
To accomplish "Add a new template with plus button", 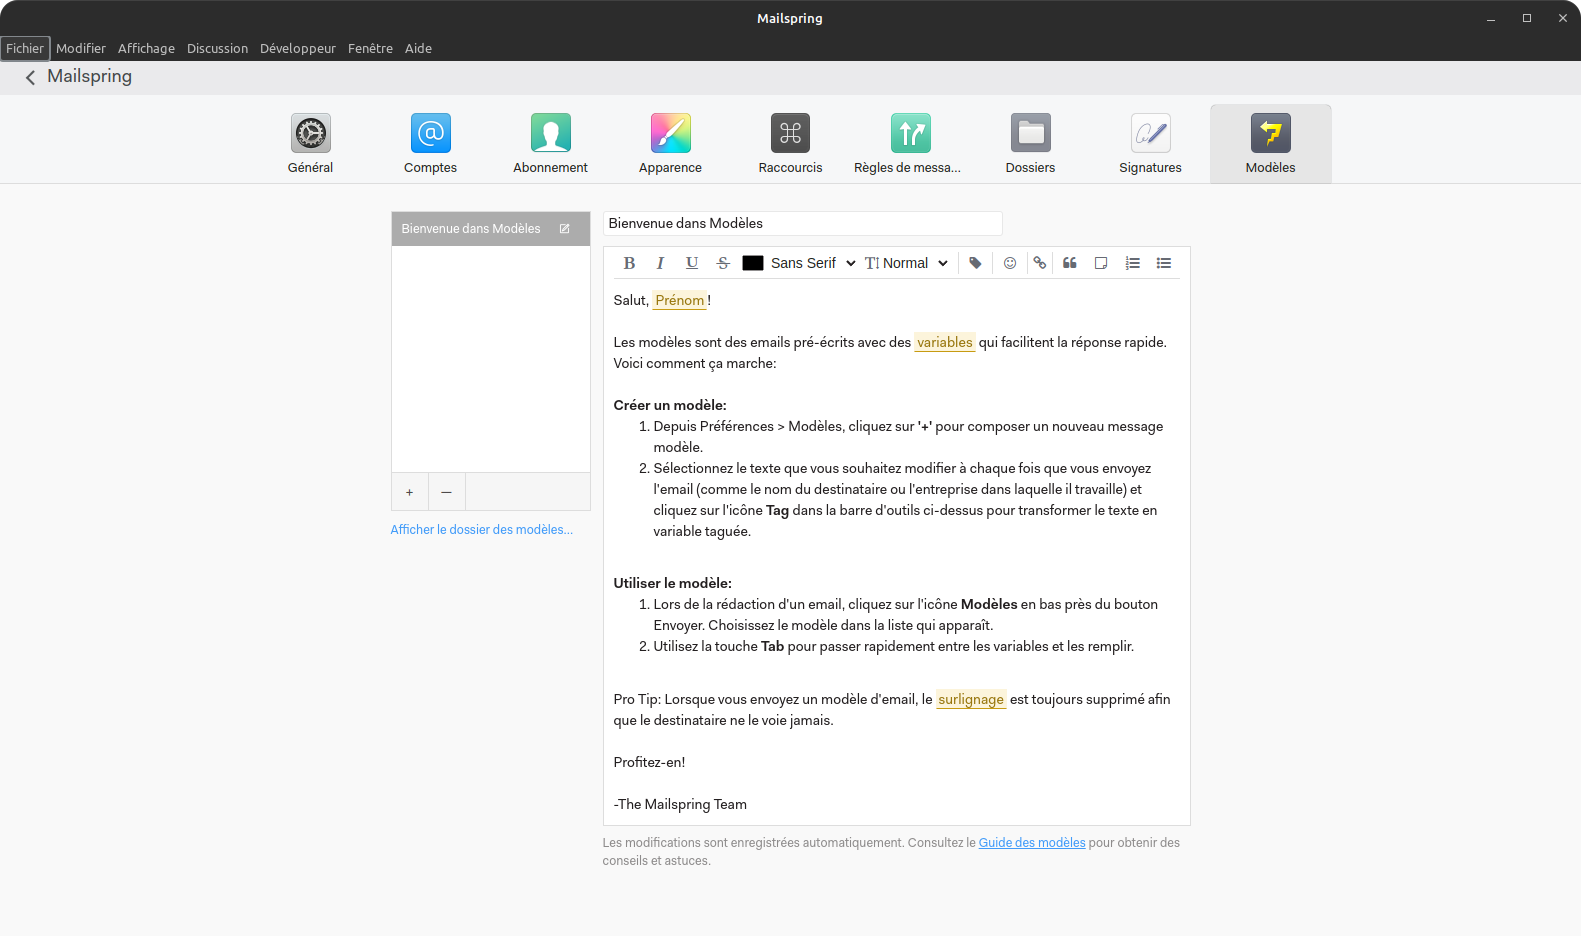I will coord(409,492).
